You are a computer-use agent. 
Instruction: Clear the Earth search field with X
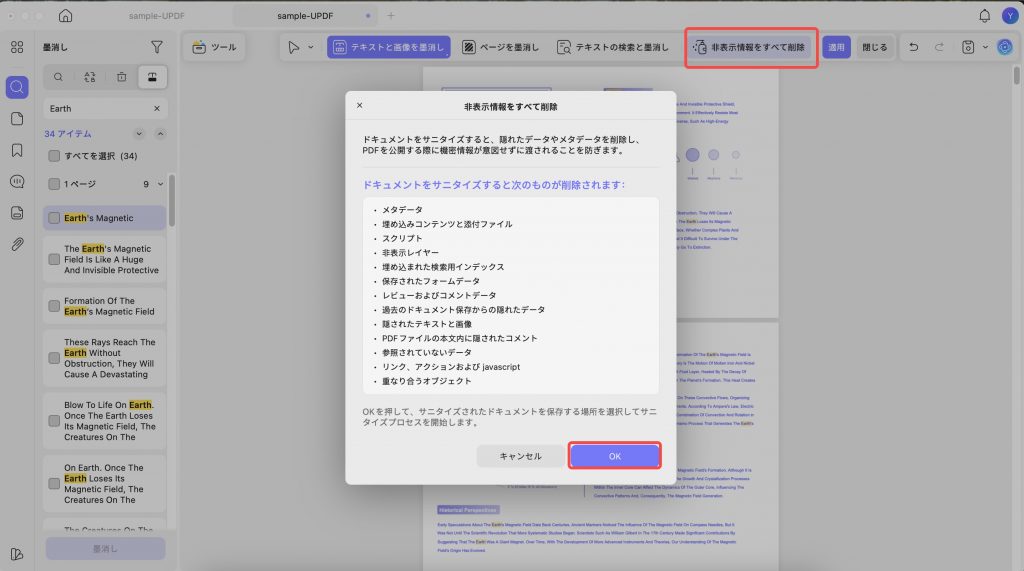click(x=157, y=108)
